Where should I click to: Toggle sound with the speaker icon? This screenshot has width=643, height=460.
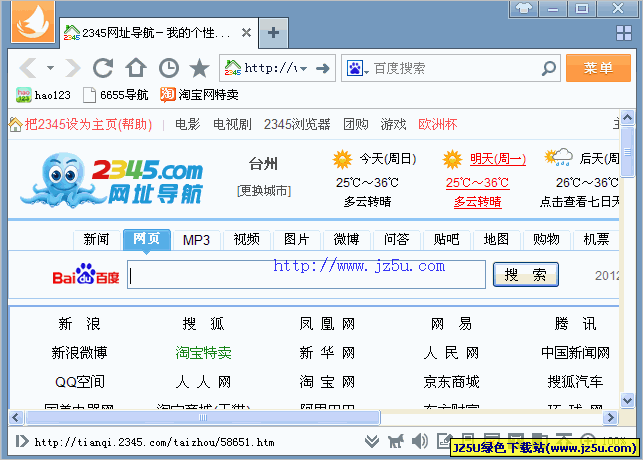coord(420,442)
